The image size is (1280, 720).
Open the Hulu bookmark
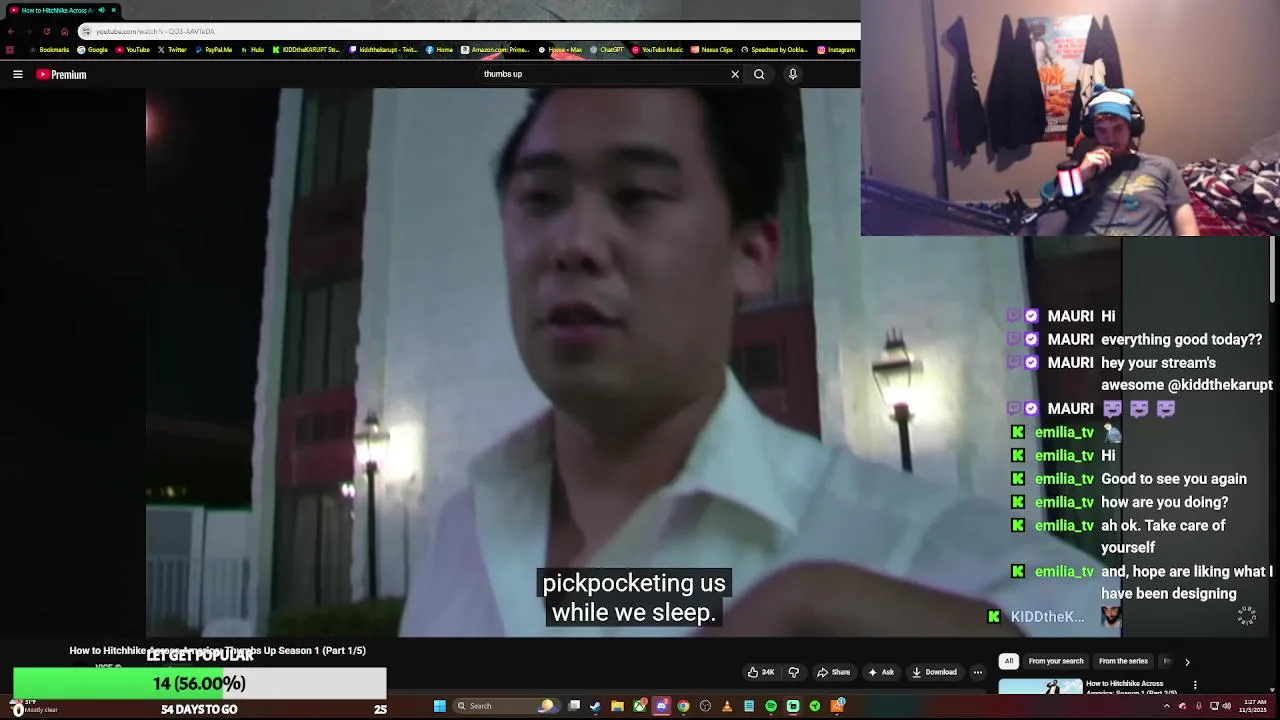pyautogui.click(x=252, y=50)
